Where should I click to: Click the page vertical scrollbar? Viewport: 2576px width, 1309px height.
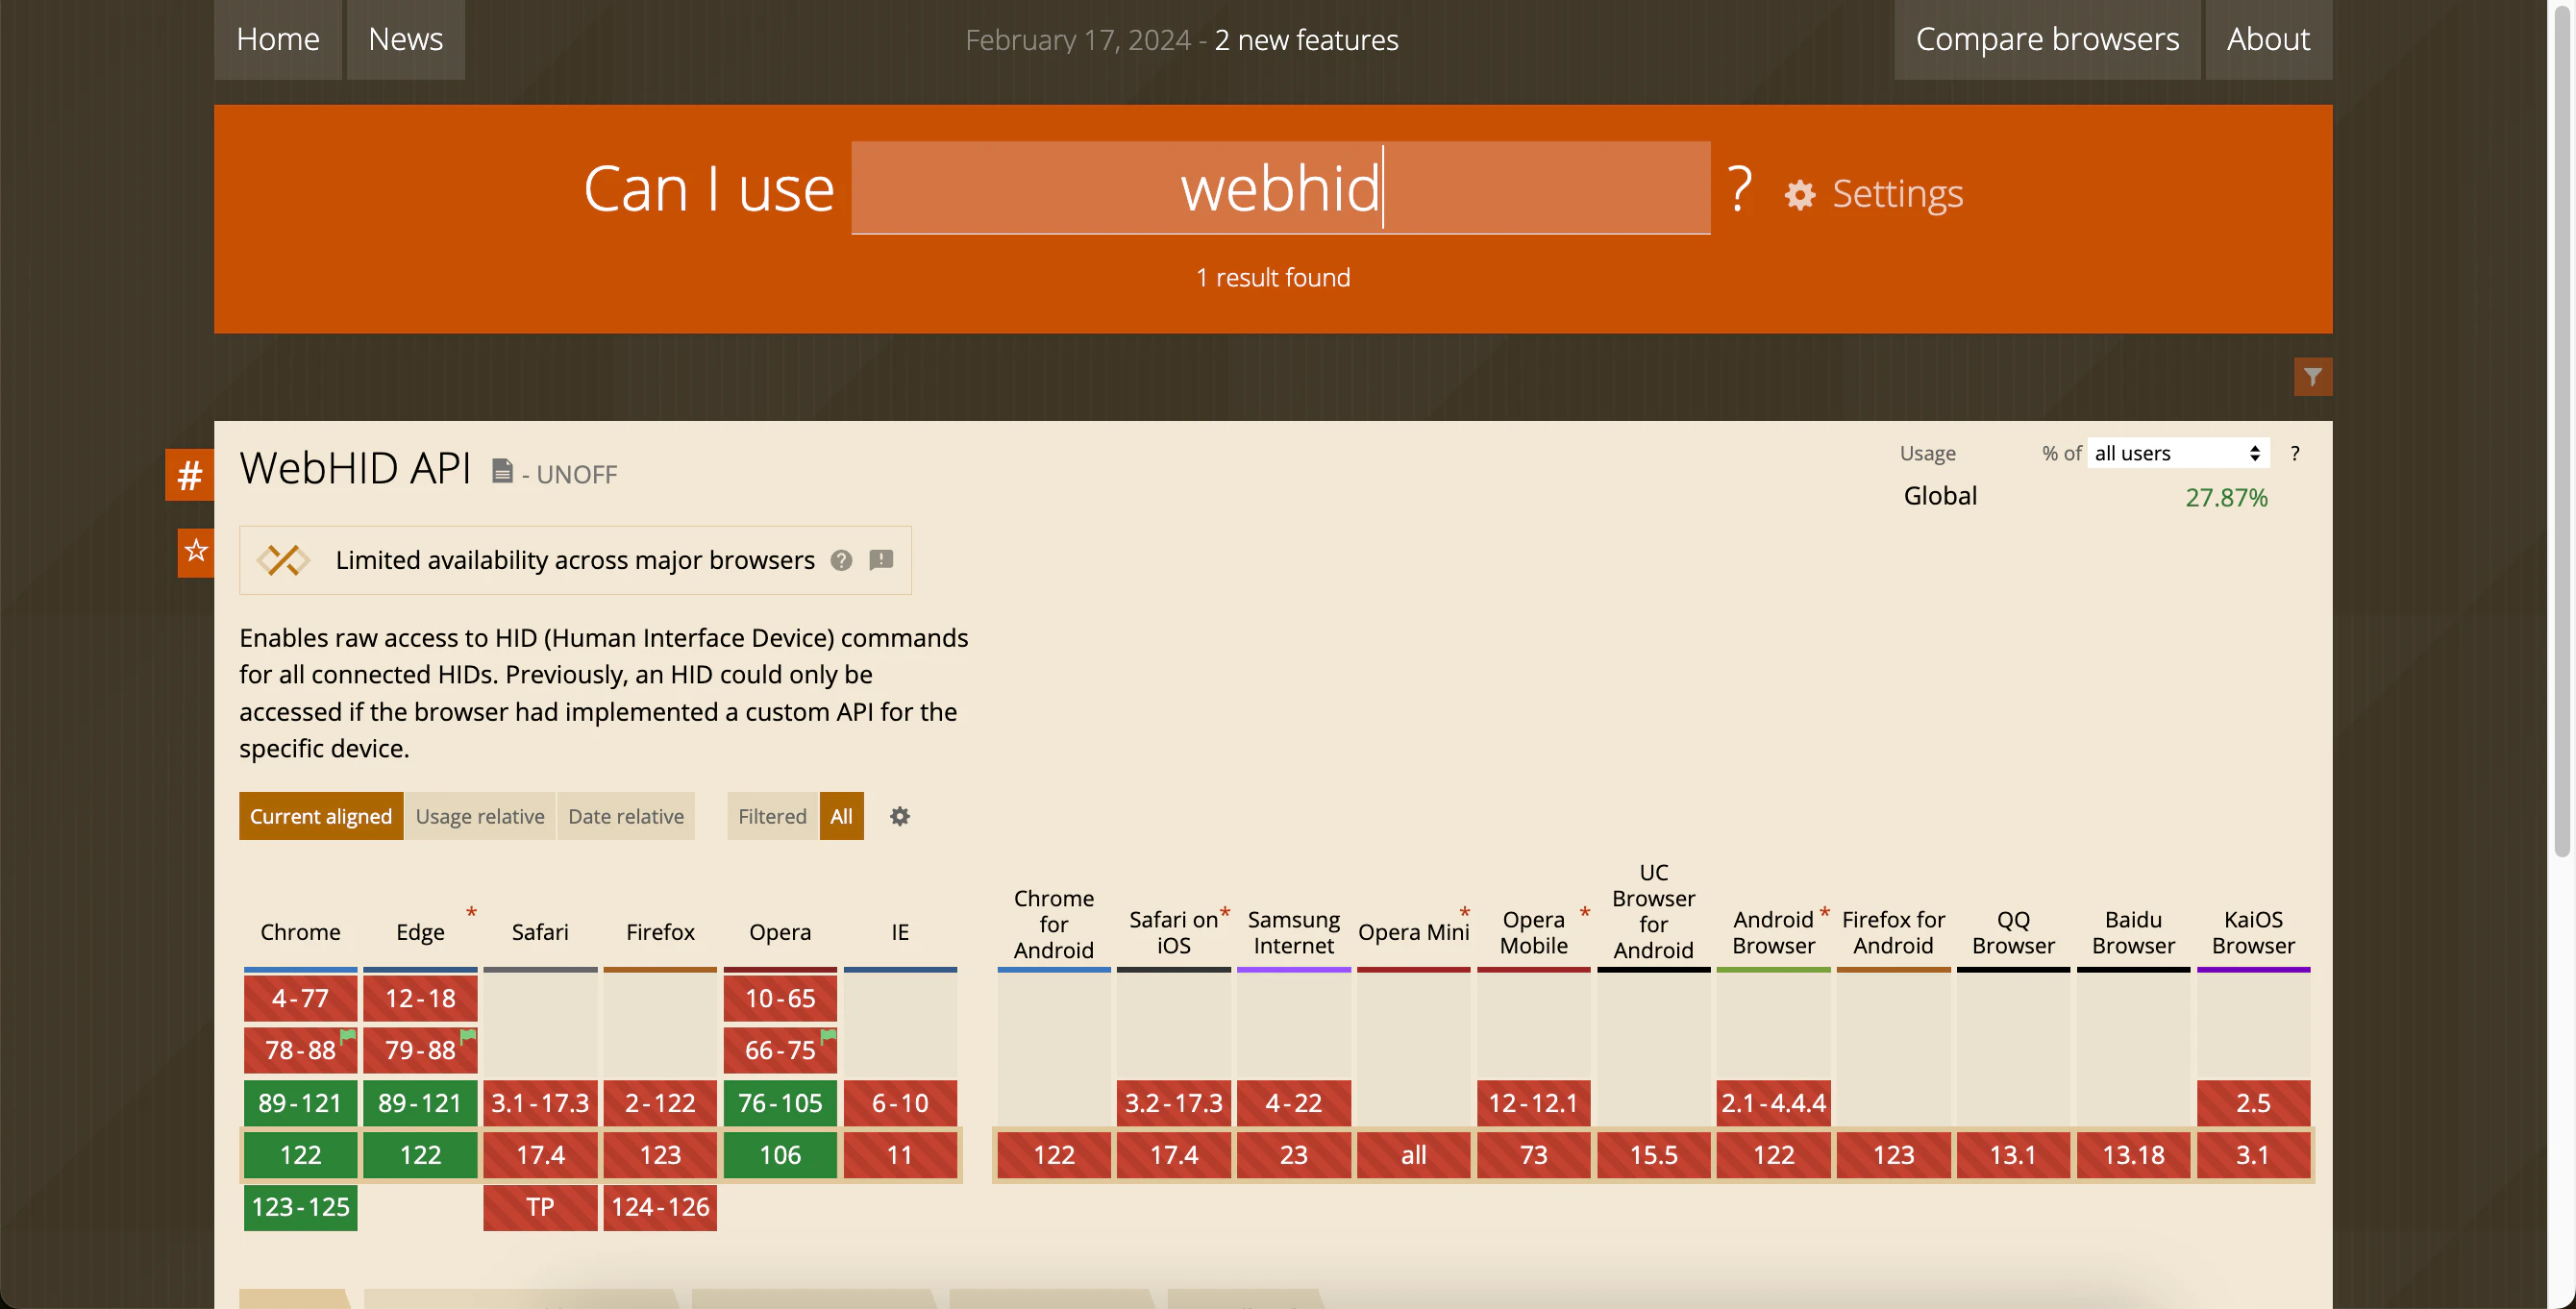coord(2562,430)
